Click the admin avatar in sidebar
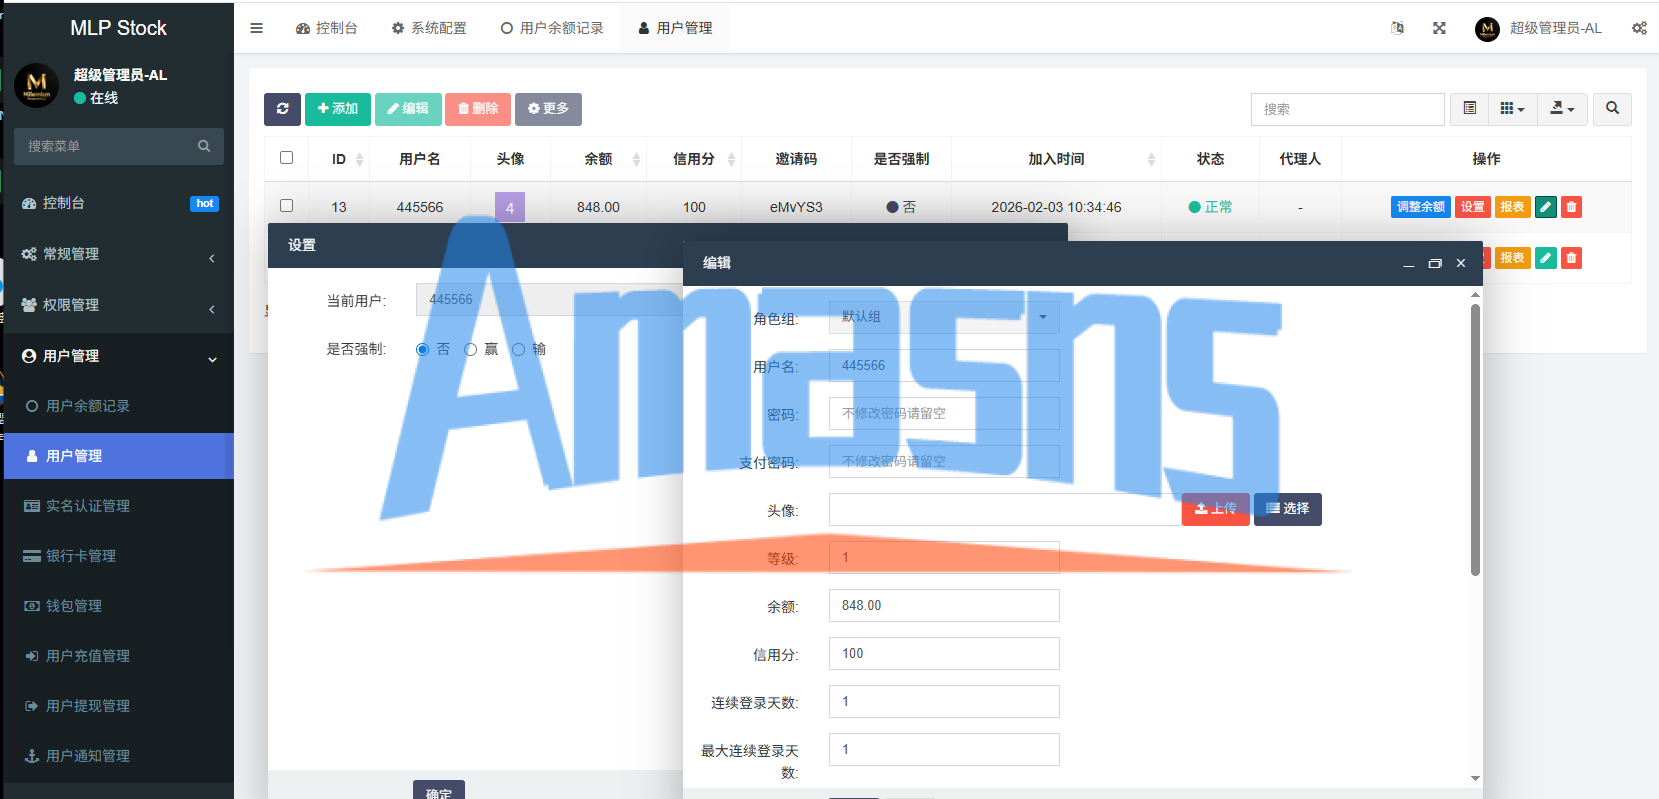The width and height of the screenshot is (1659, 799). (x=37, y=85)
